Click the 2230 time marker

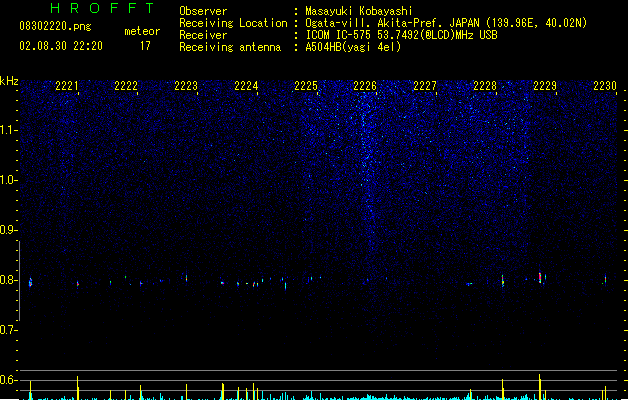tap(605, 86)
